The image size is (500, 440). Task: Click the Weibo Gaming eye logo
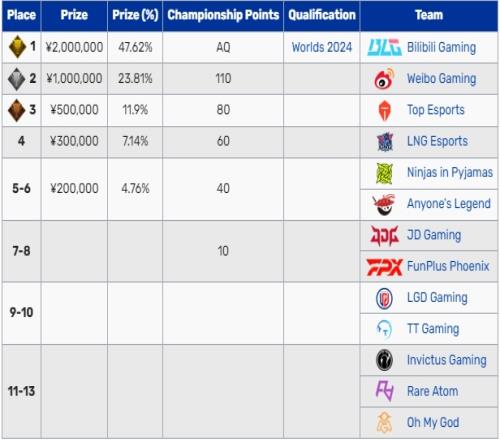(384, 79)
